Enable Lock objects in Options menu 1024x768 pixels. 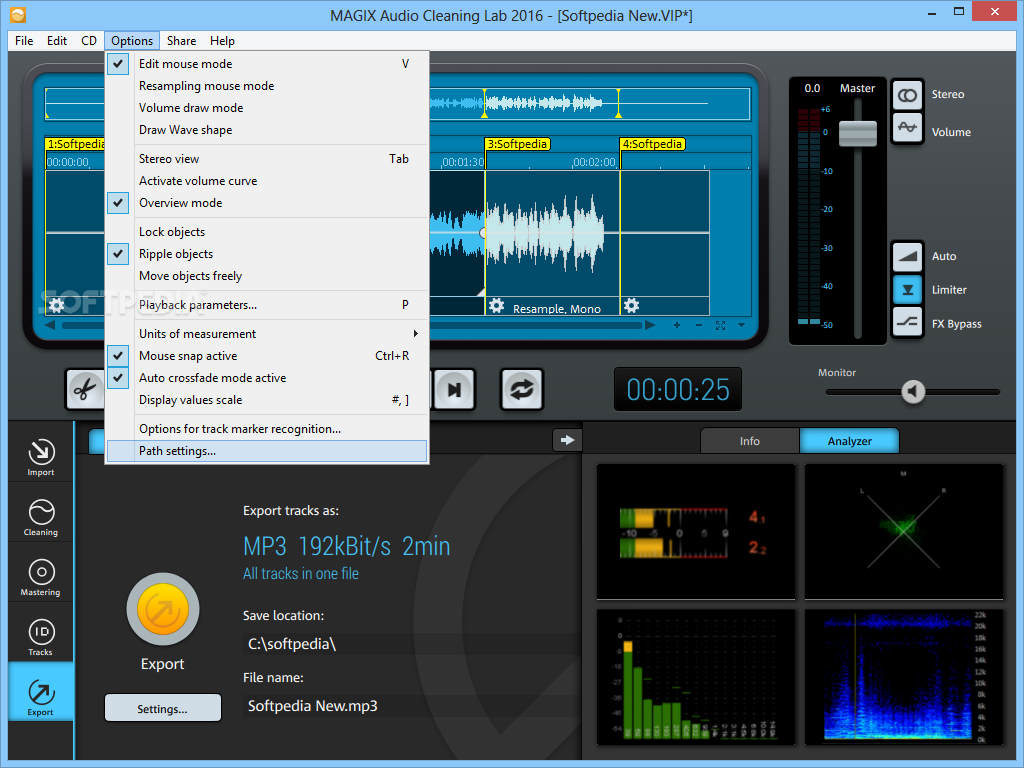pyautogui.click(x=267, y=232)
